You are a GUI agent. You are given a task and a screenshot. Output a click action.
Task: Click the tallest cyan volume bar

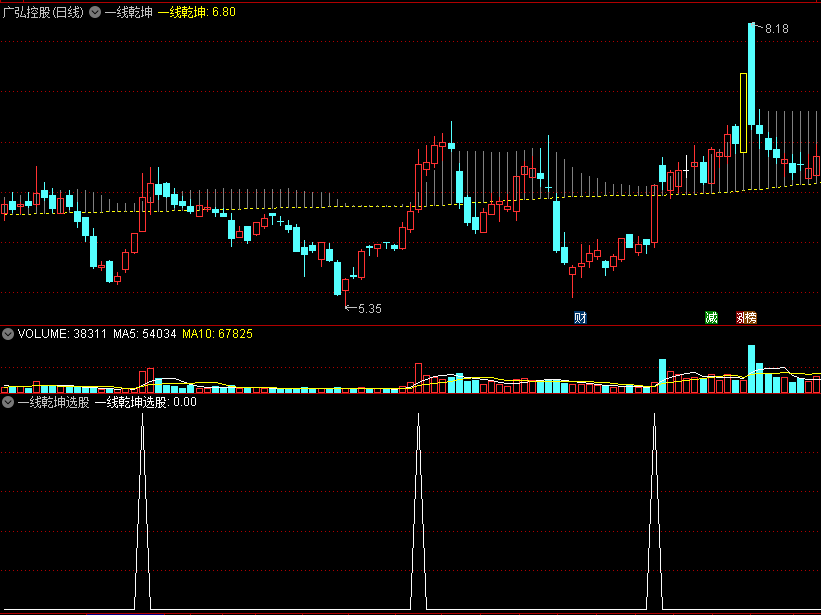coord(752,369)
